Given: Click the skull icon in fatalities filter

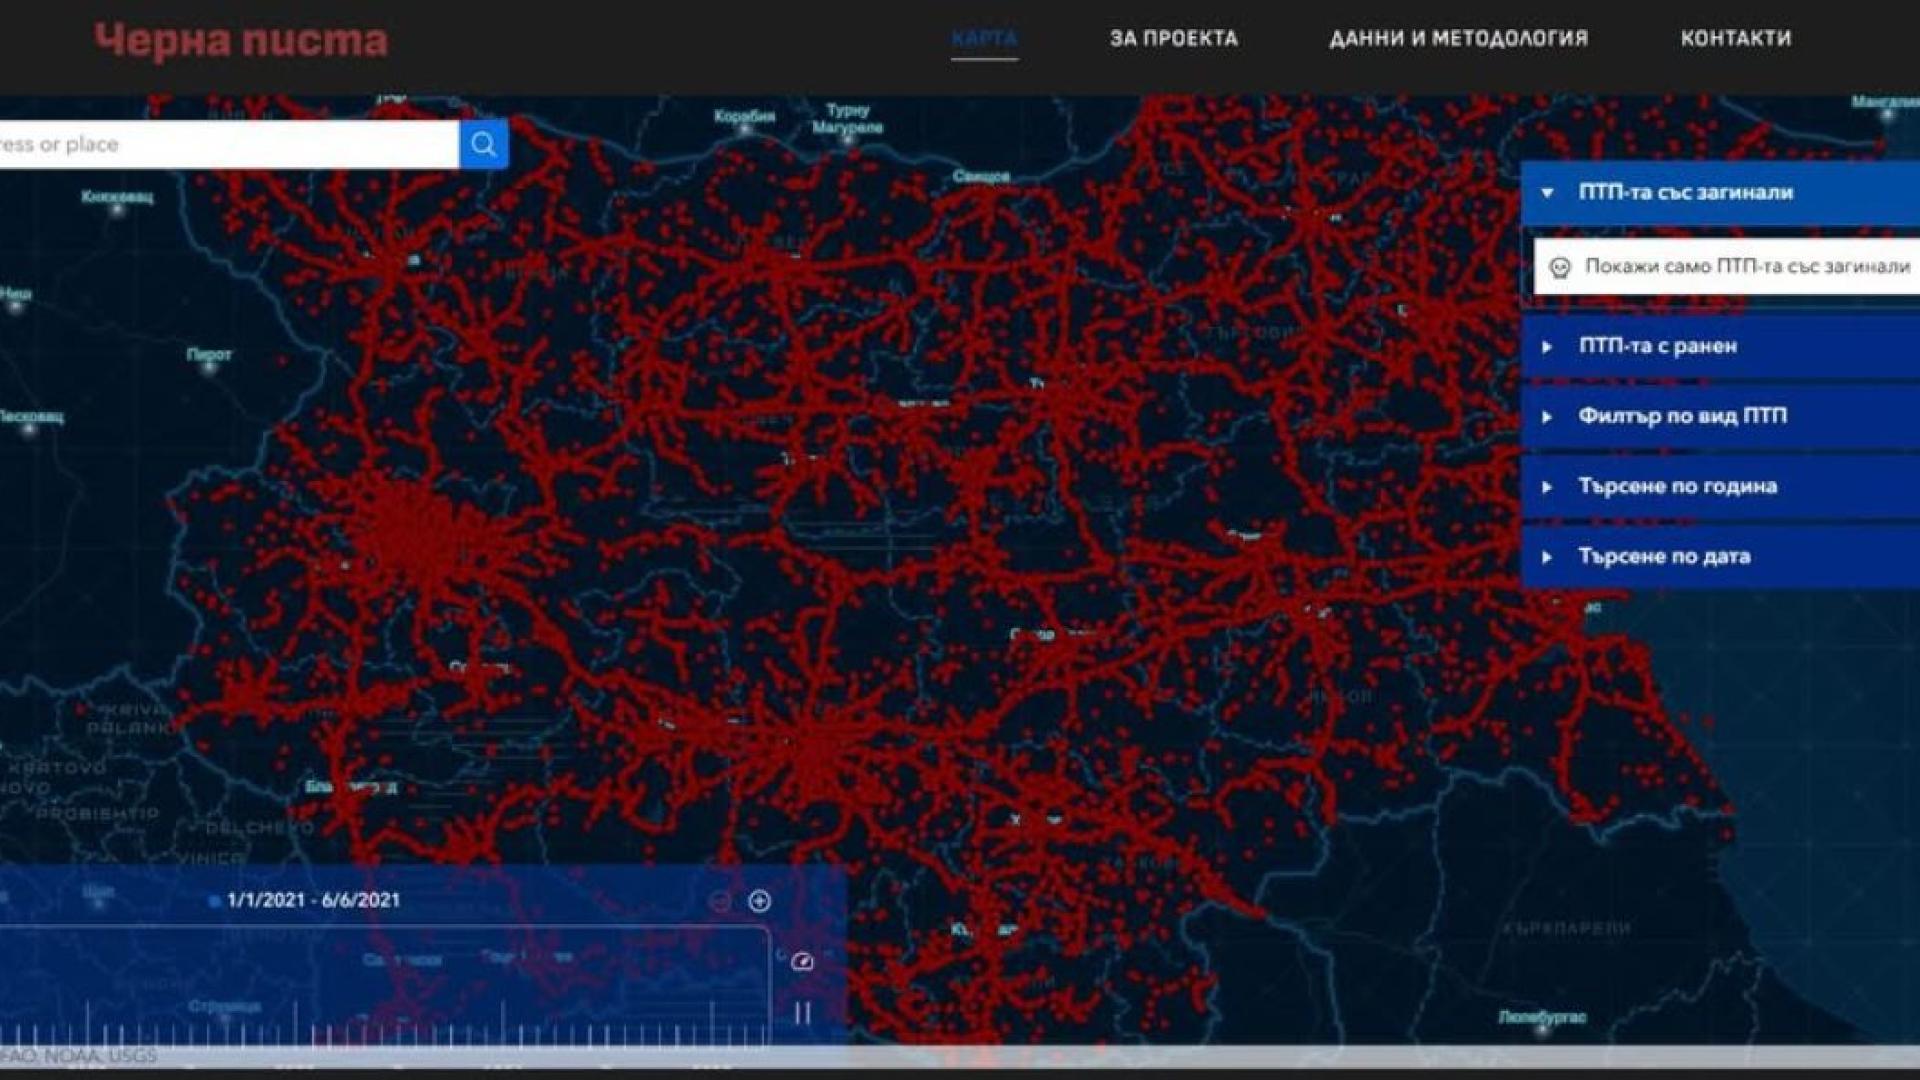Looking at the screenshot, I should [x=1559, y=267].
